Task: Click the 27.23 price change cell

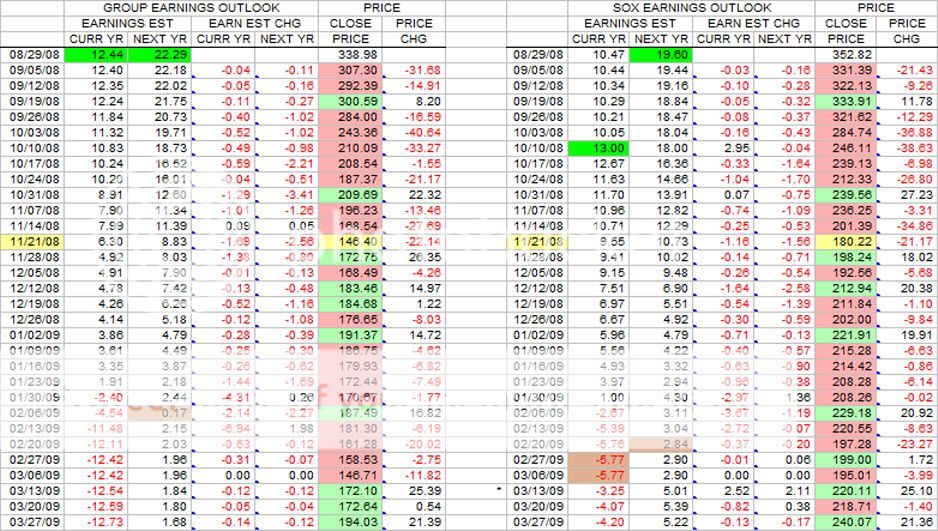Action: (909, 195)
